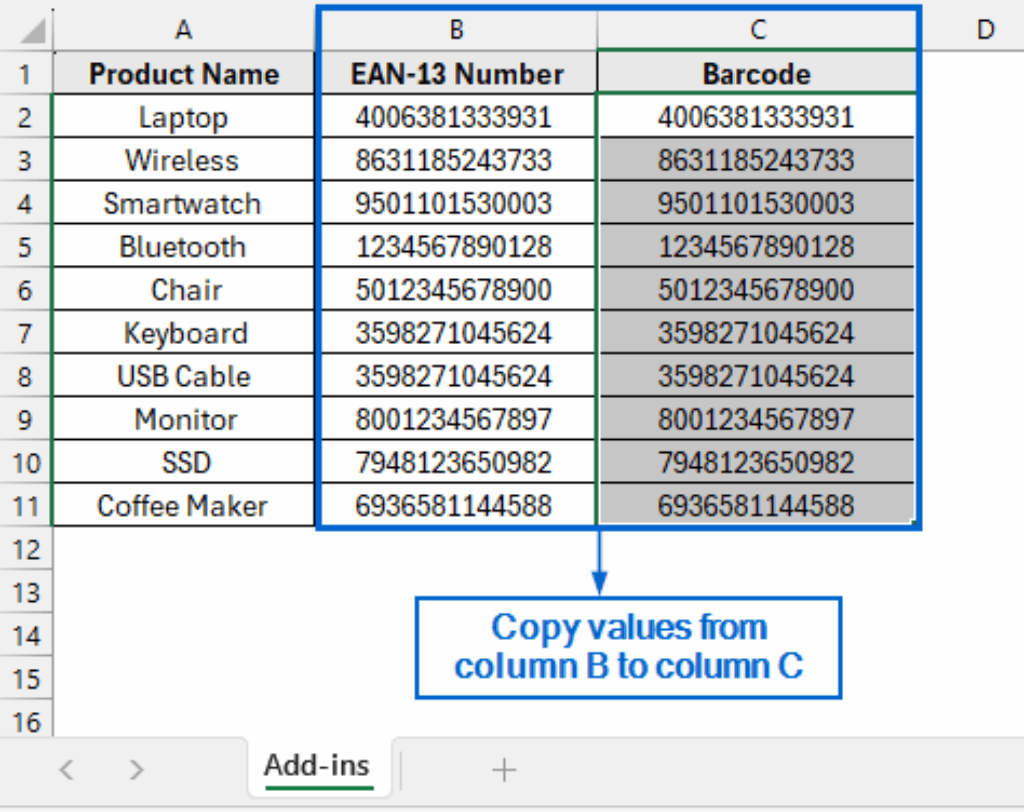The image size is (1024, 812).
Task: Click the right sheet navigation arrow
Action: (x=136, y=770)
